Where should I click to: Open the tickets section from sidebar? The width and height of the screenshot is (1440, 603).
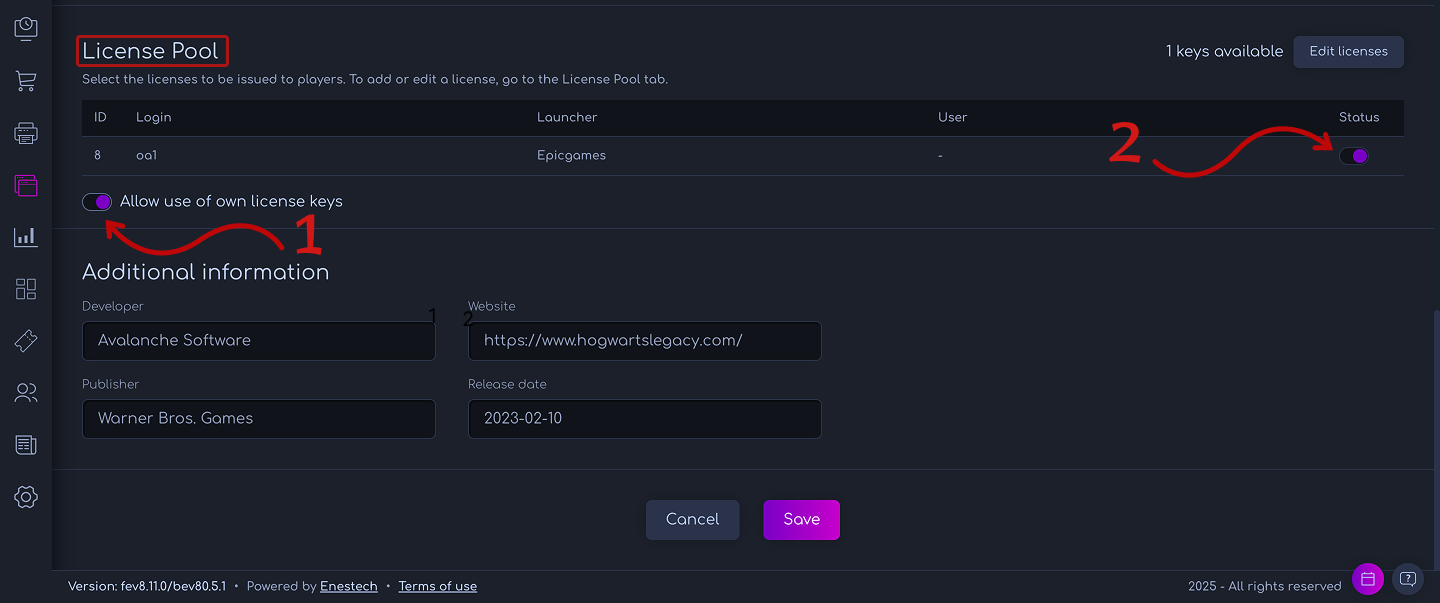pos(25,341)
